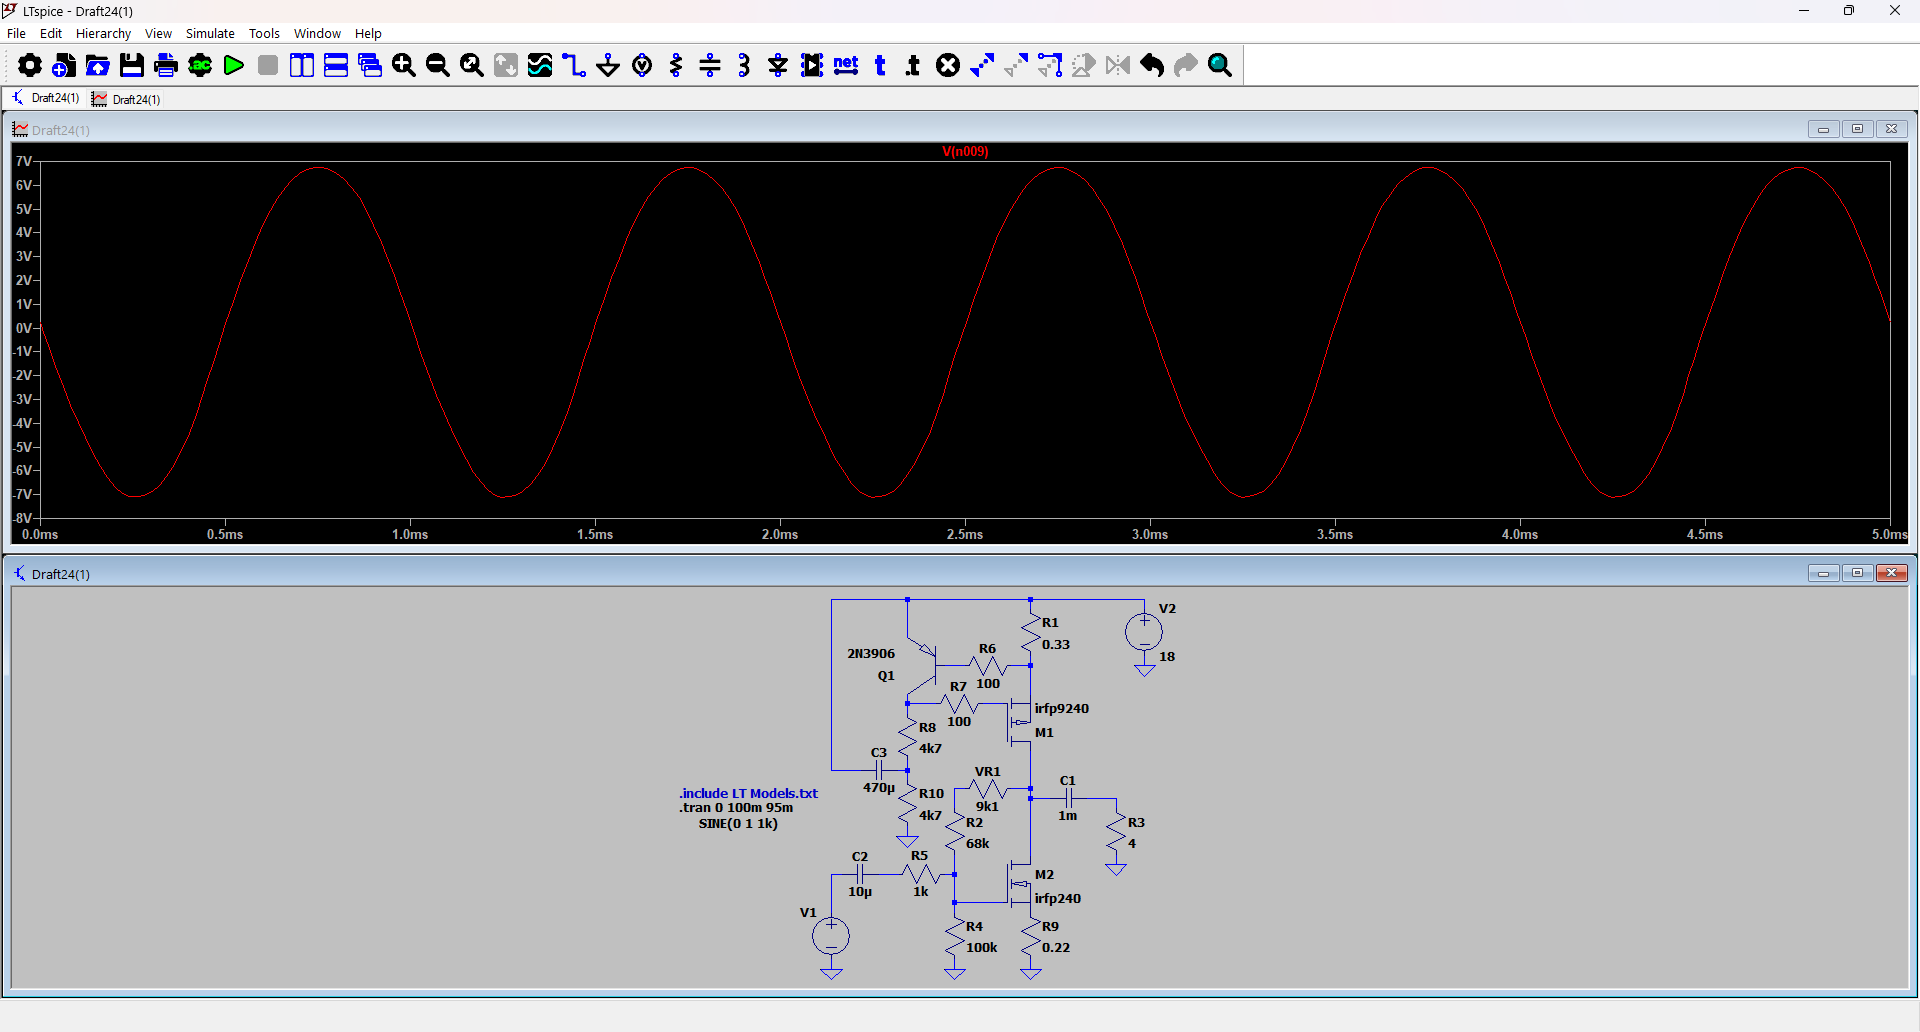The image size is (1920, 1032).
Task: Place a voltage source
Action: pos(642,66)
